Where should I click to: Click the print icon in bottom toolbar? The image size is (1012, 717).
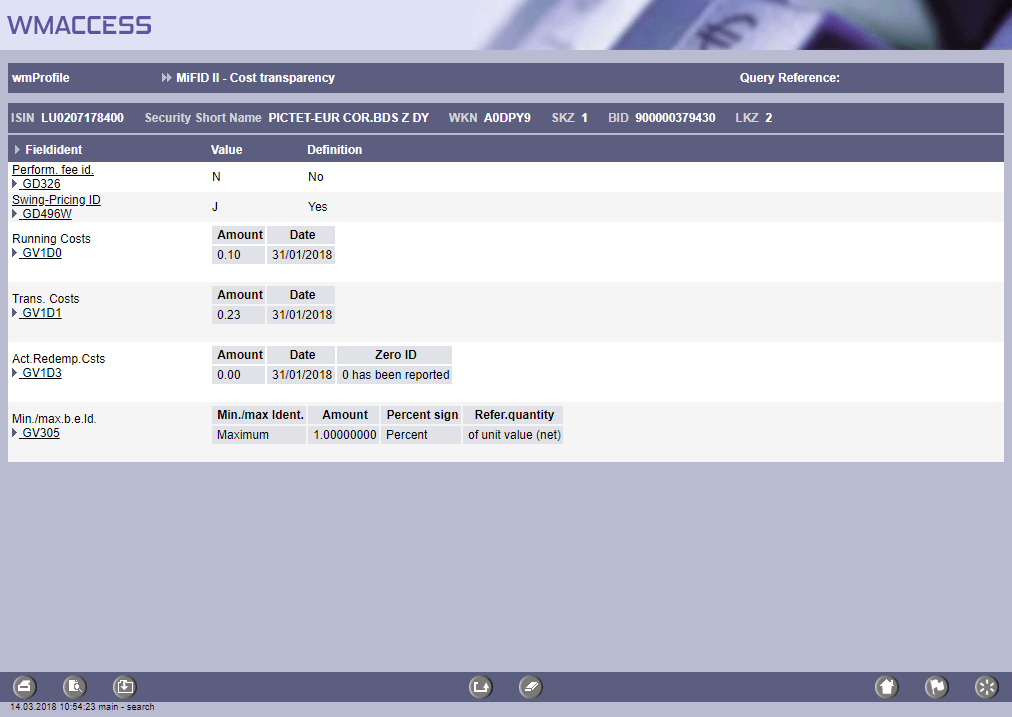pos(25,686)
